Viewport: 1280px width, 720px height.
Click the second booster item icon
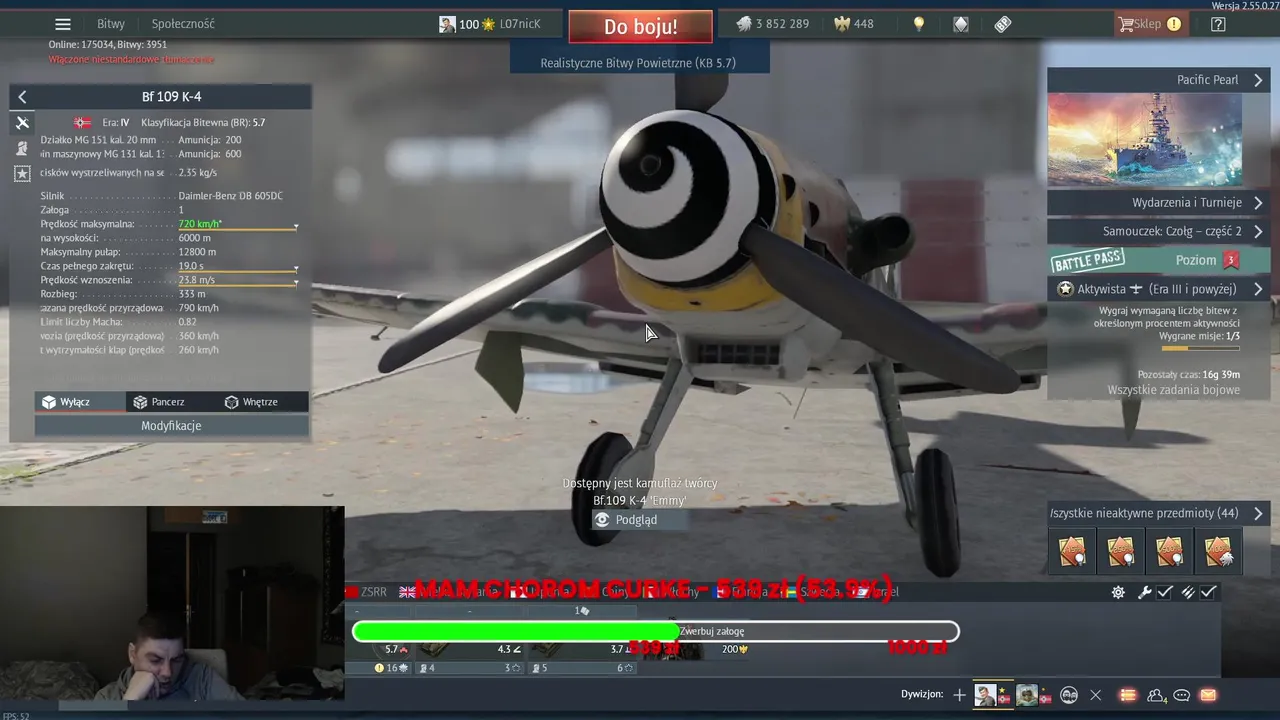[x=1121, y=551]
